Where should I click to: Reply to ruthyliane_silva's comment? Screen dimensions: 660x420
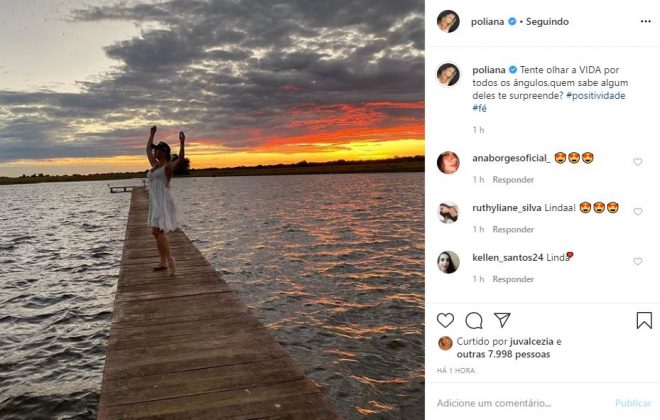[x=513, y=230]
